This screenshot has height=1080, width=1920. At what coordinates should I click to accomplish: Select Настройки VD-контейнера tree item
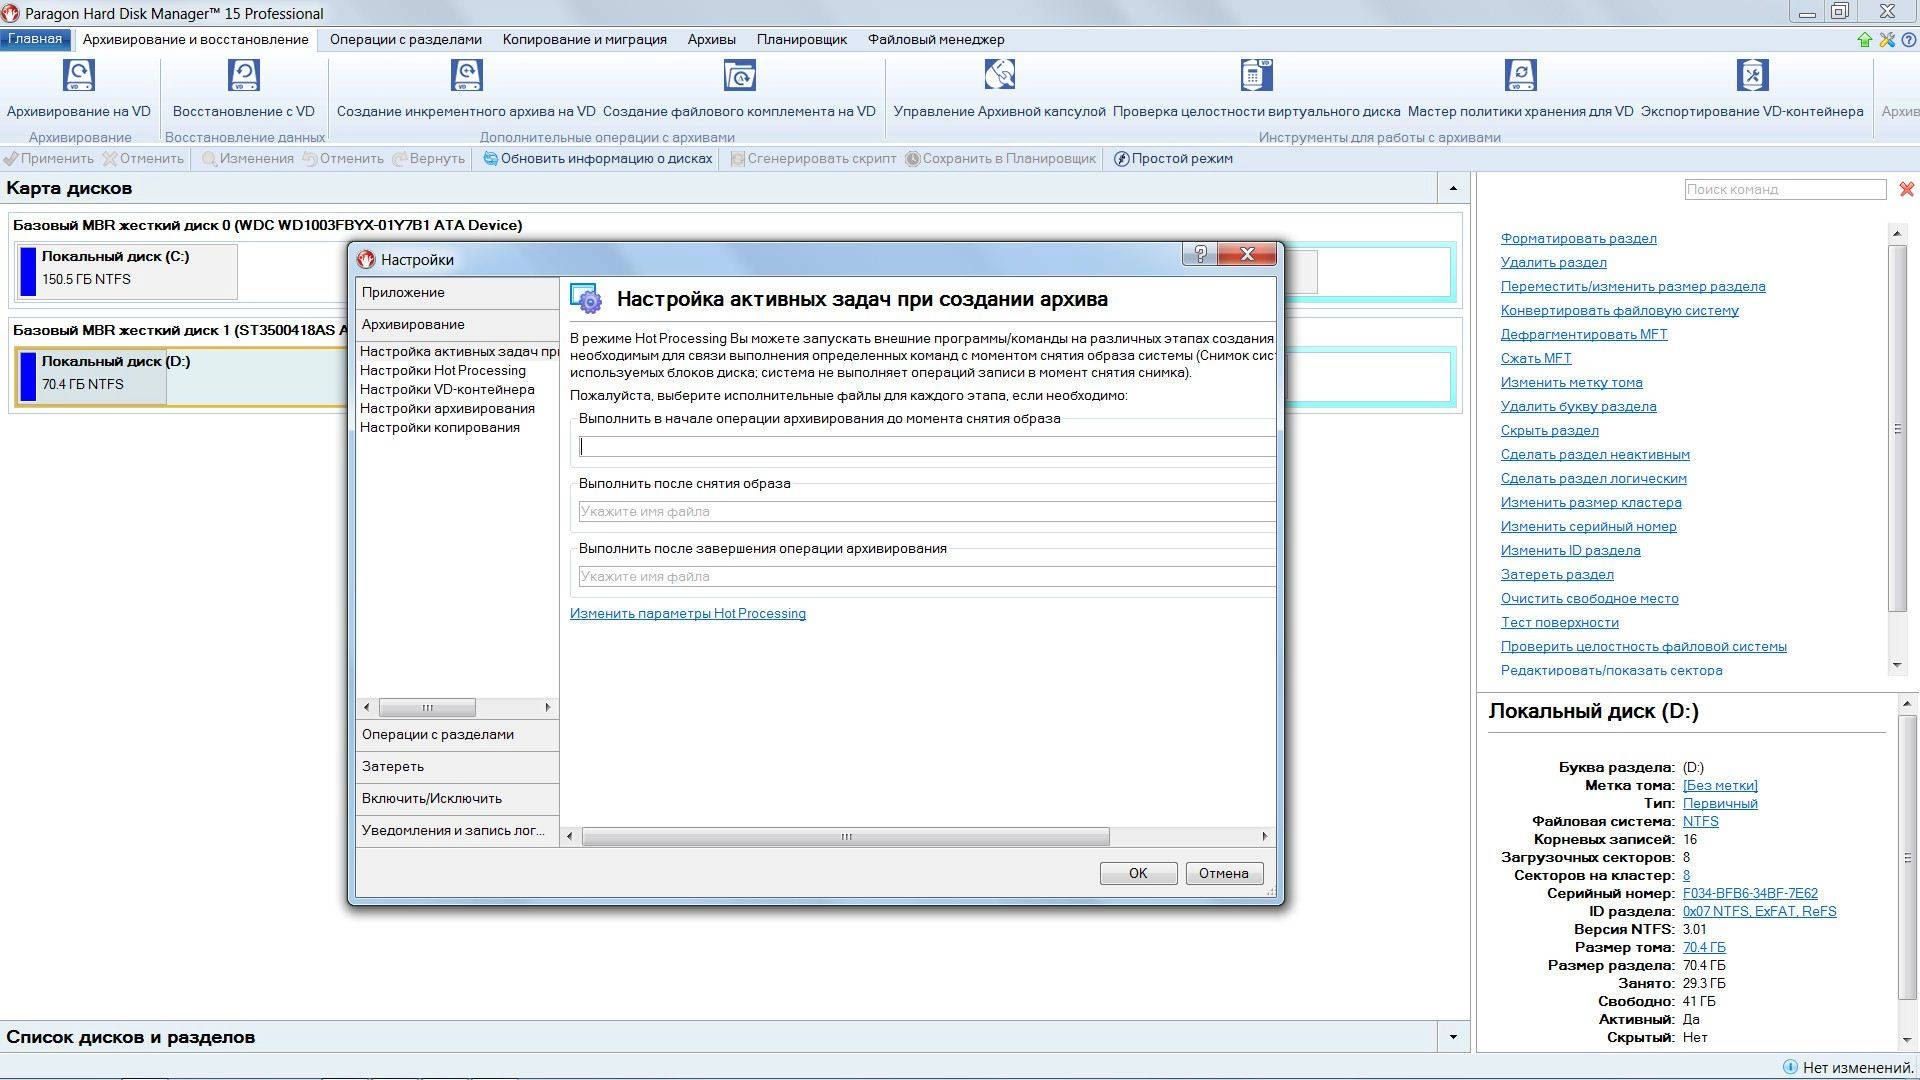coord(447,389)
